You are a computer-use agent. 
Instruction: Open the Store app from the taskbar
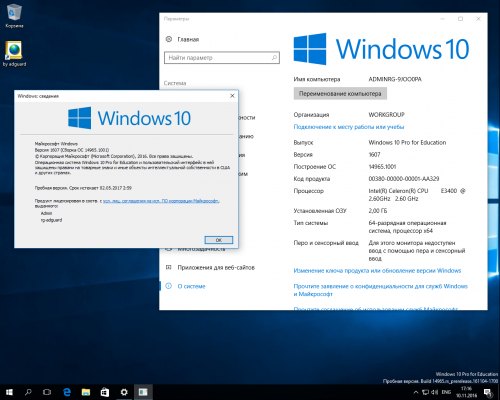tap(105, 392)
